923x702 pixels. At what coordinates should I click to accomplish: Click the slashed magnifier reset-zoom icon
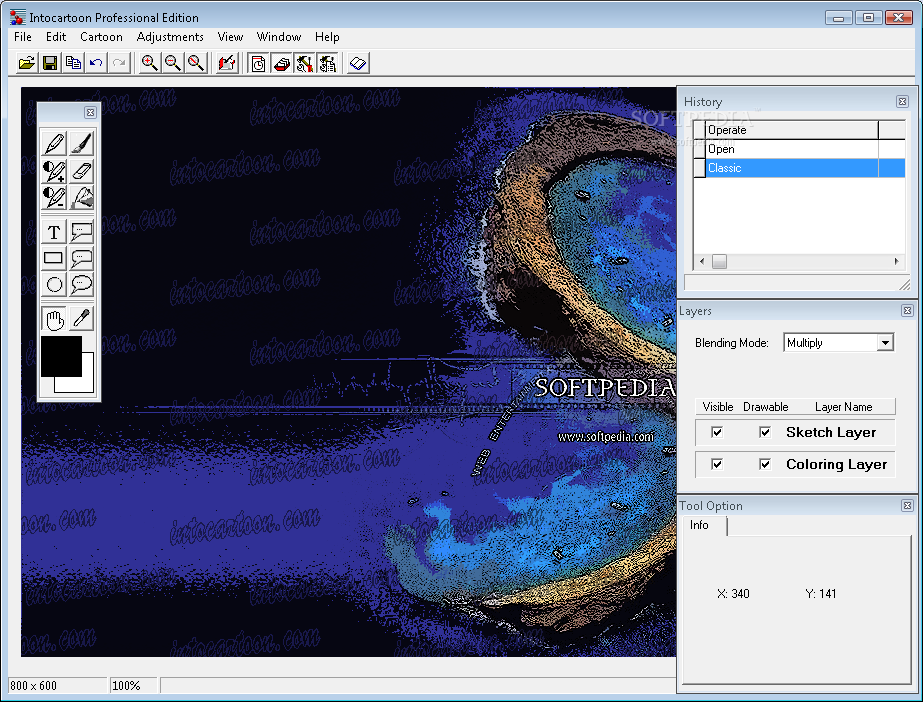(196, 63)
